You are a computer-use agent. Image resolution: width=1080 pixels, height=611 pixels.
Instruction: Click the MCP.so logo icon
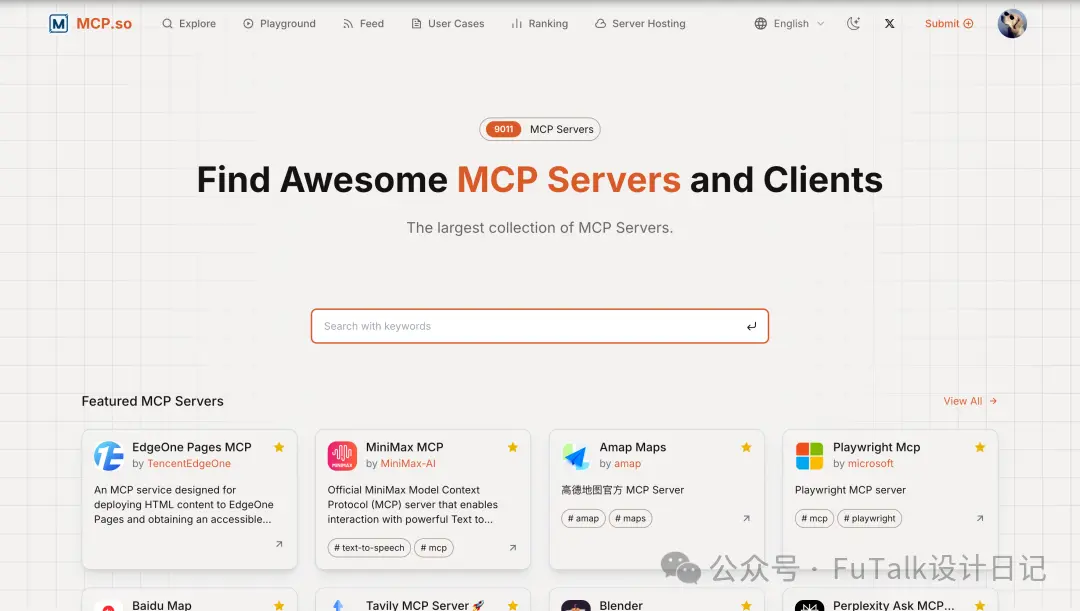59,23
